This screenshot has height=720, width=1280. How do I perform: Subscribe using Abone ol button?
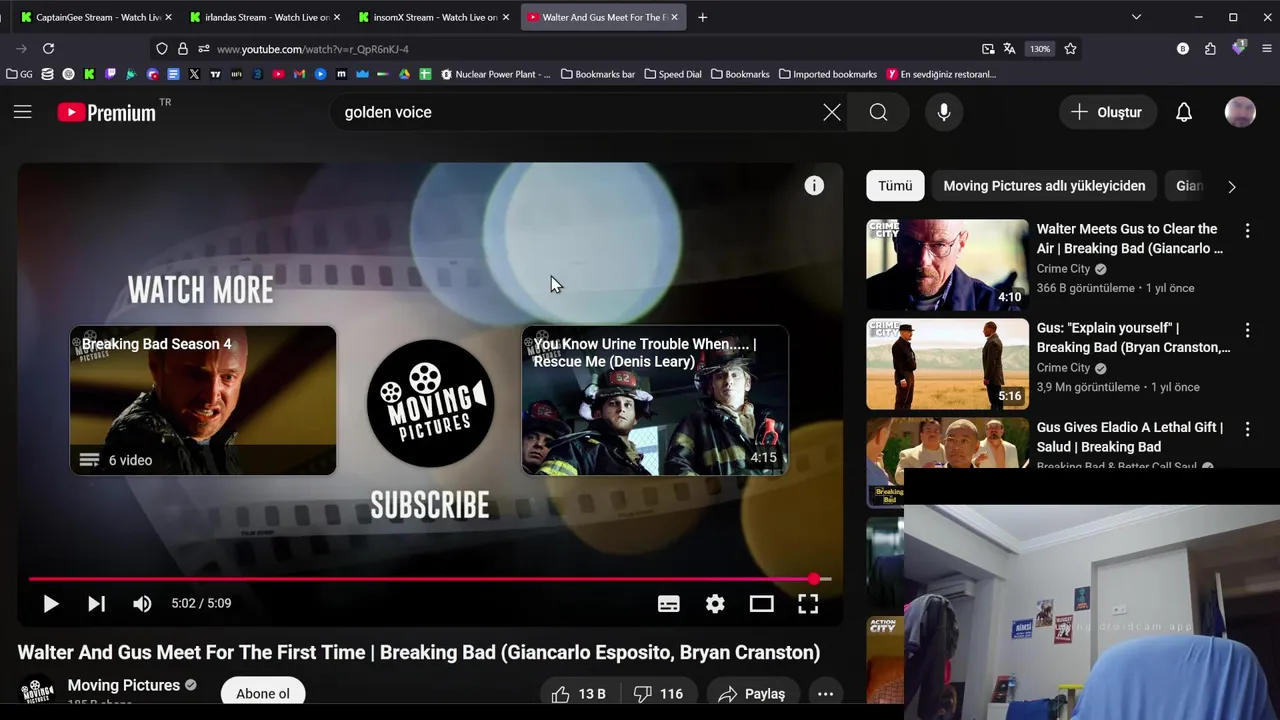click(263, 693)
